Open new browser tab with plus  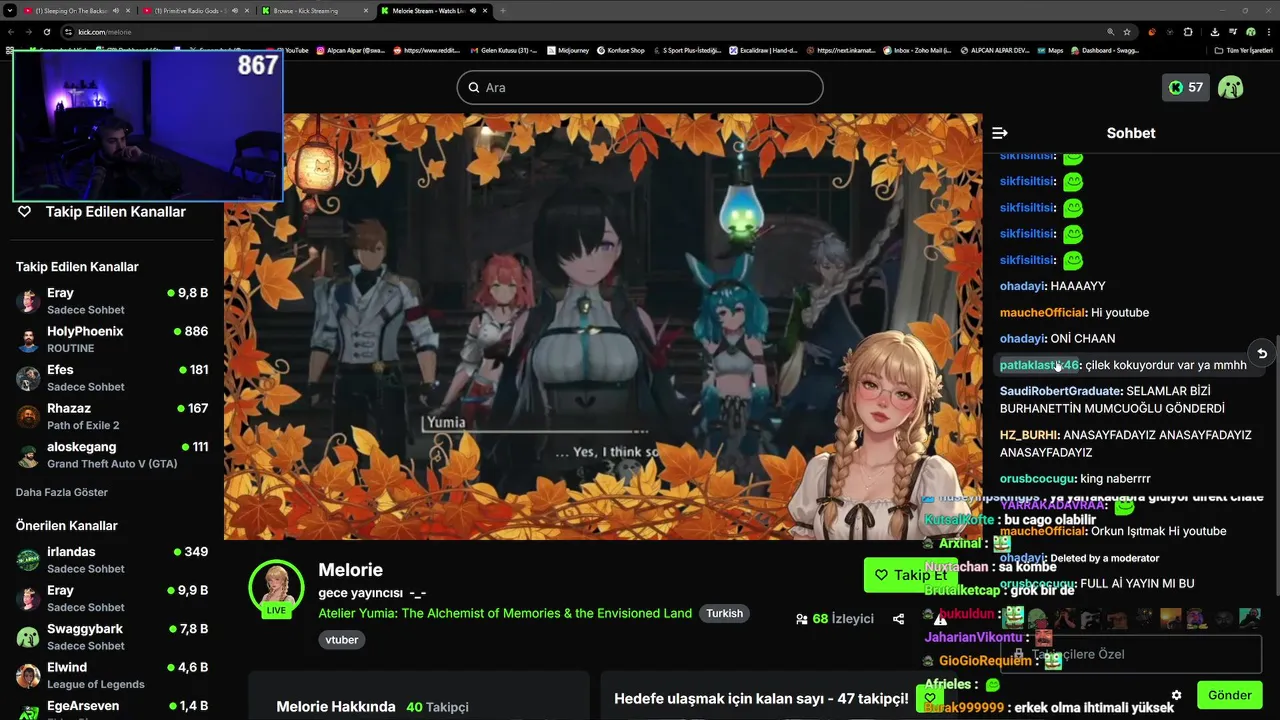coord(503,10)
